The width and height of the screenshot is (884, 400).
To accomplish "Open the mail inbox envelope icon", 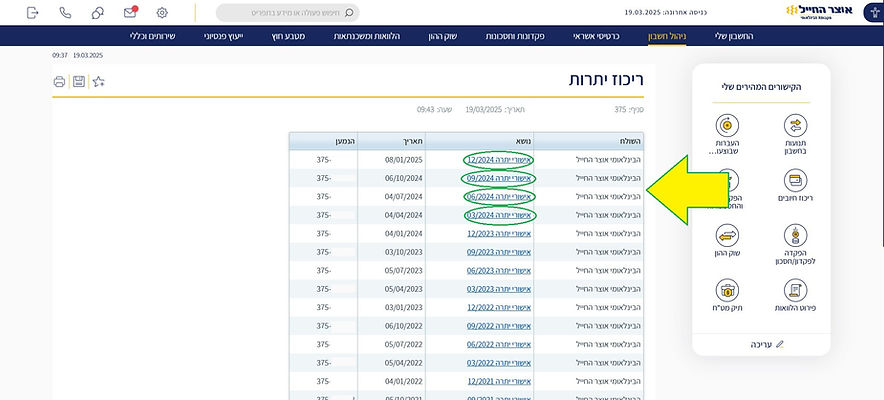I will pos(130,12).
